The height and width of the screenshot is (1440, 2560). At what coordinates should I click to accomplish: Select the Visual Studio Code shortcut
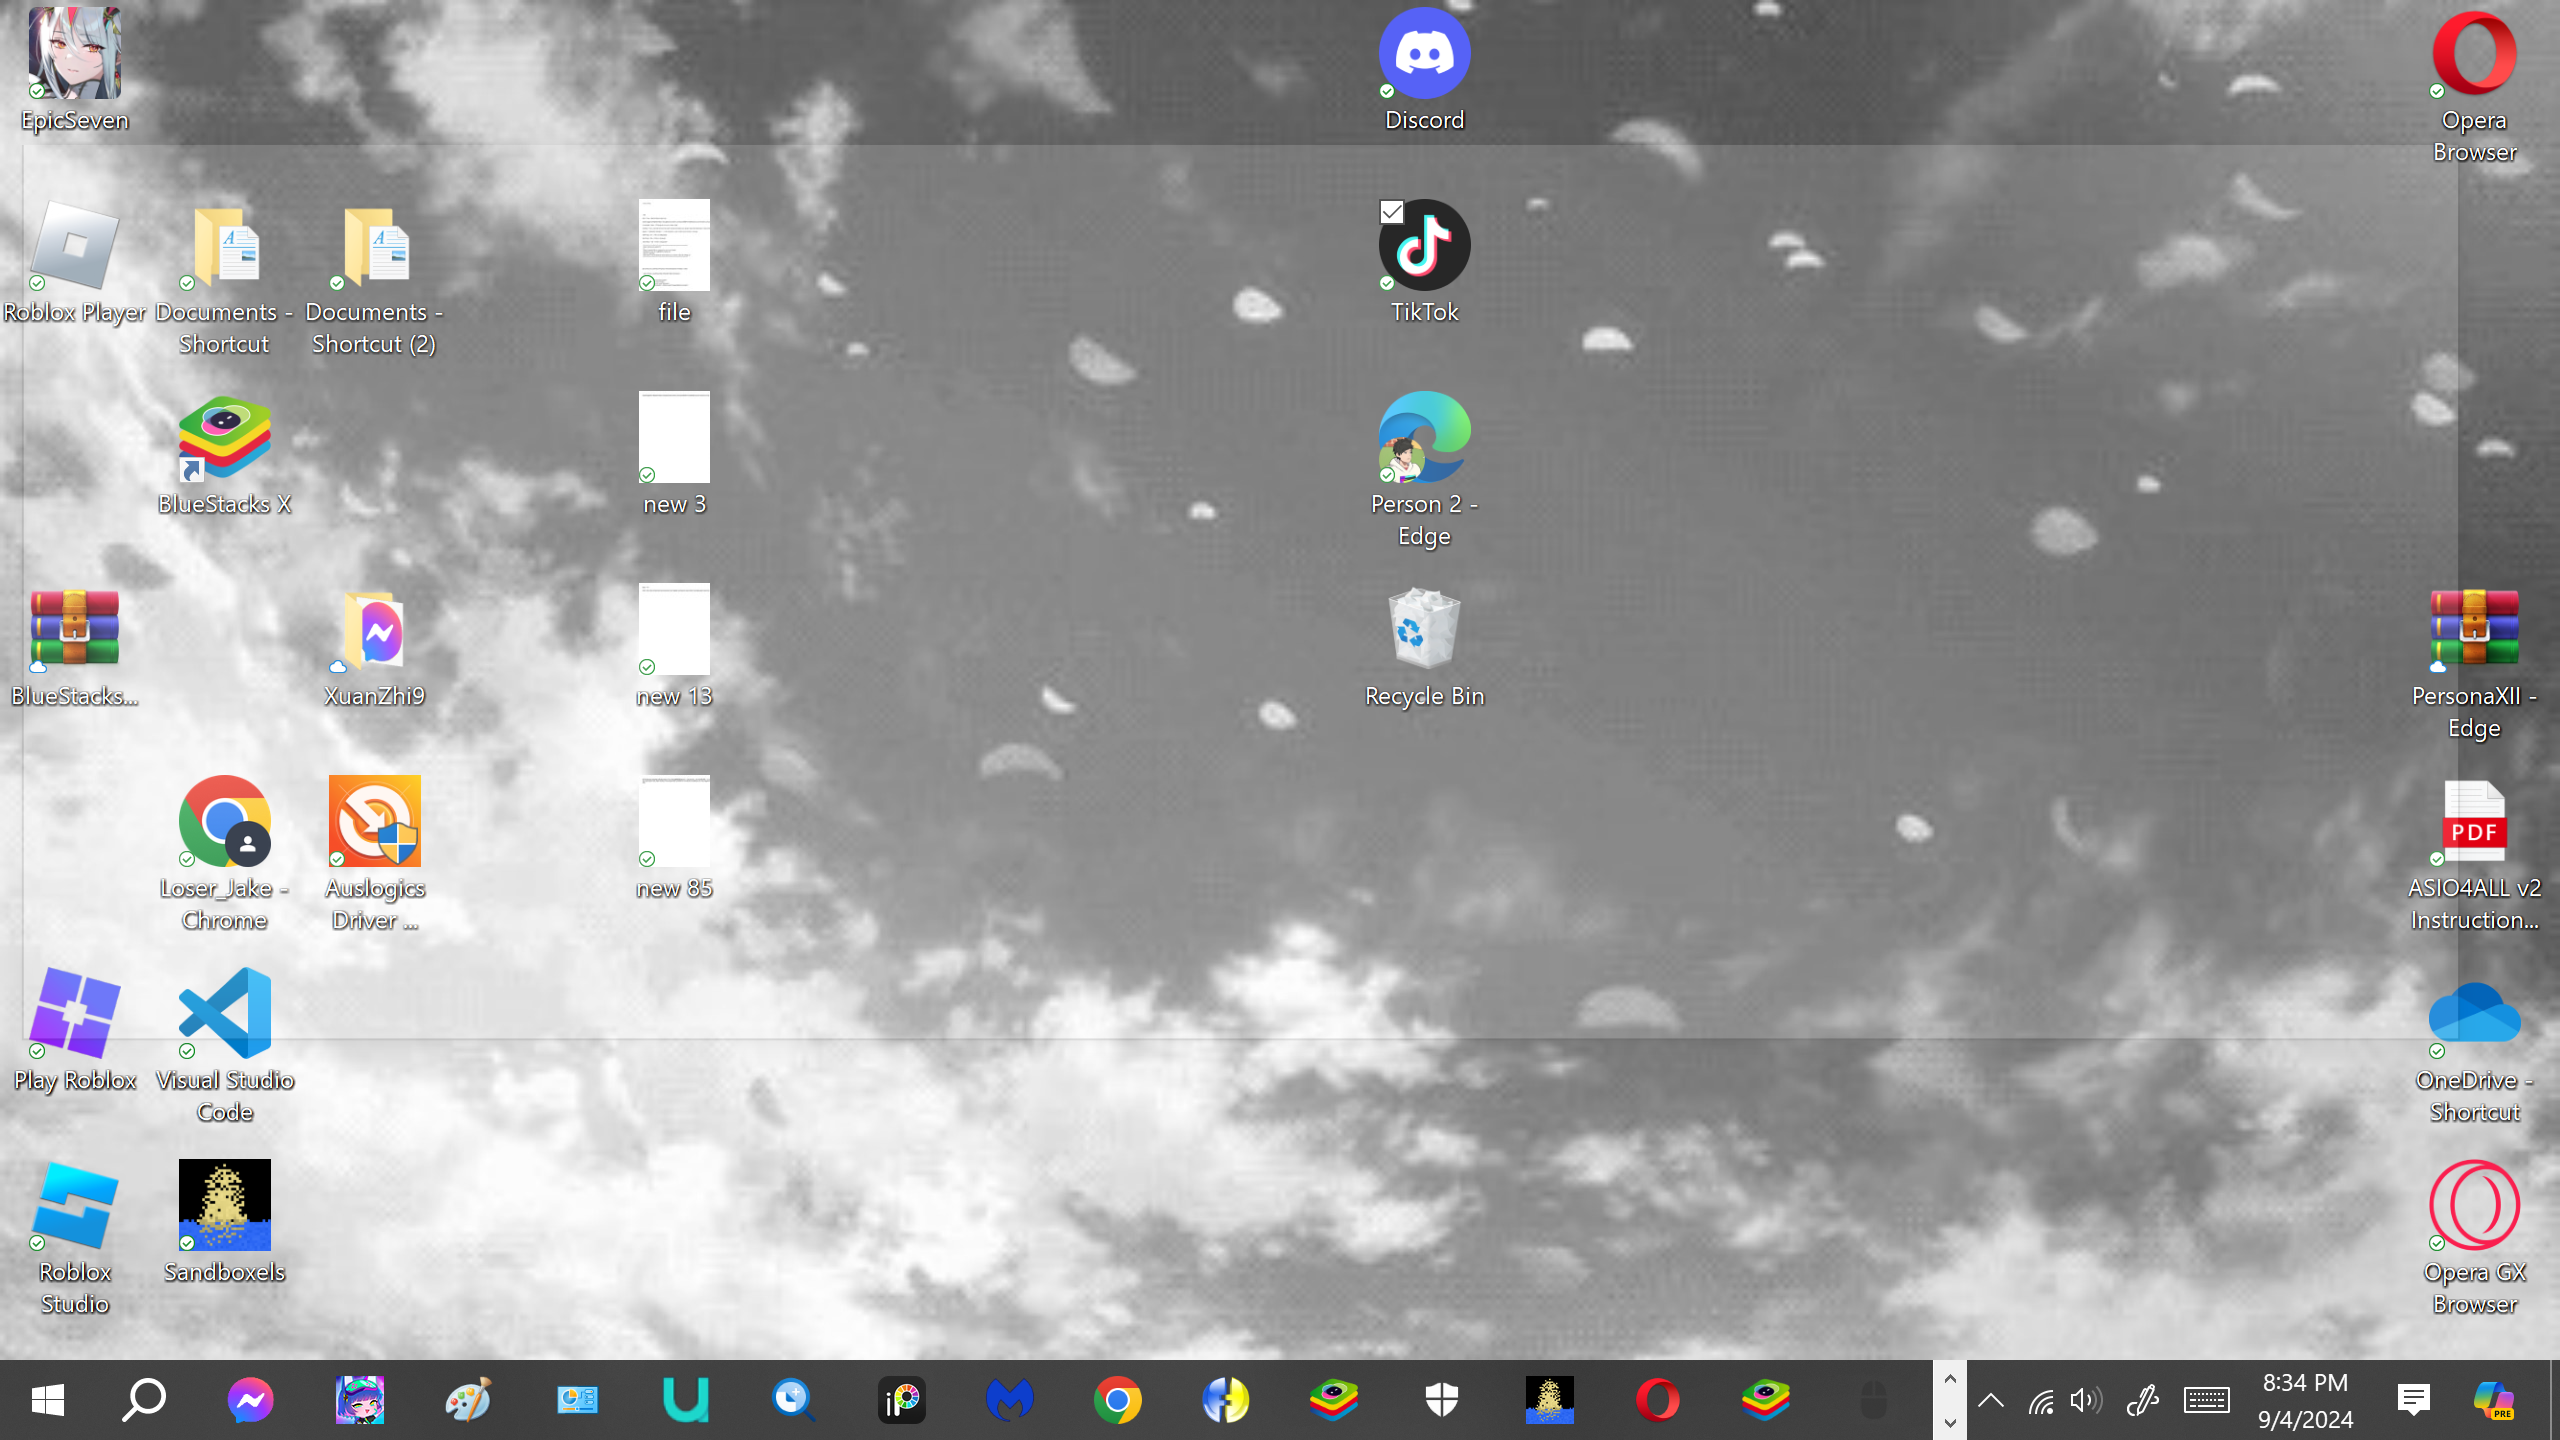click(224, 1013)
